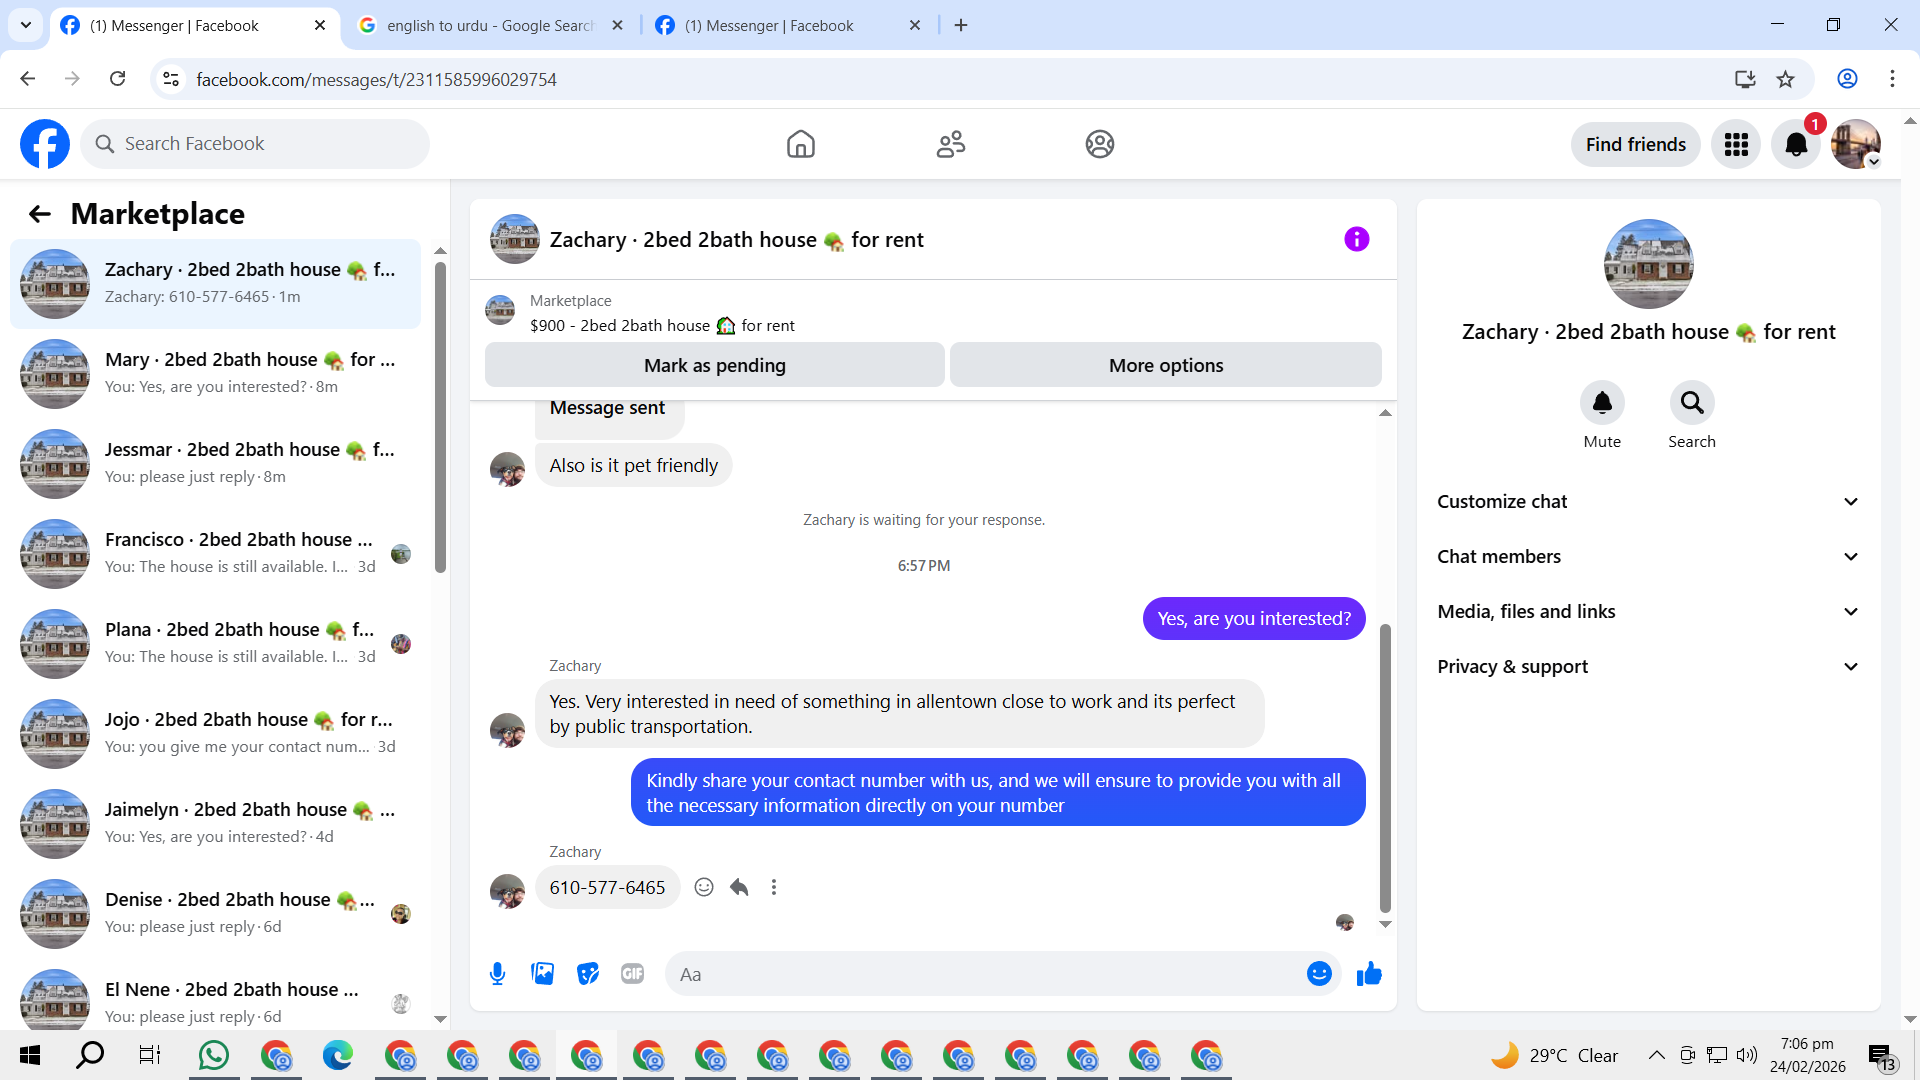Send a thumbs-up like
Image resolution: width=1920 pixels, height=1080 pixels.
click(1369, 974)
